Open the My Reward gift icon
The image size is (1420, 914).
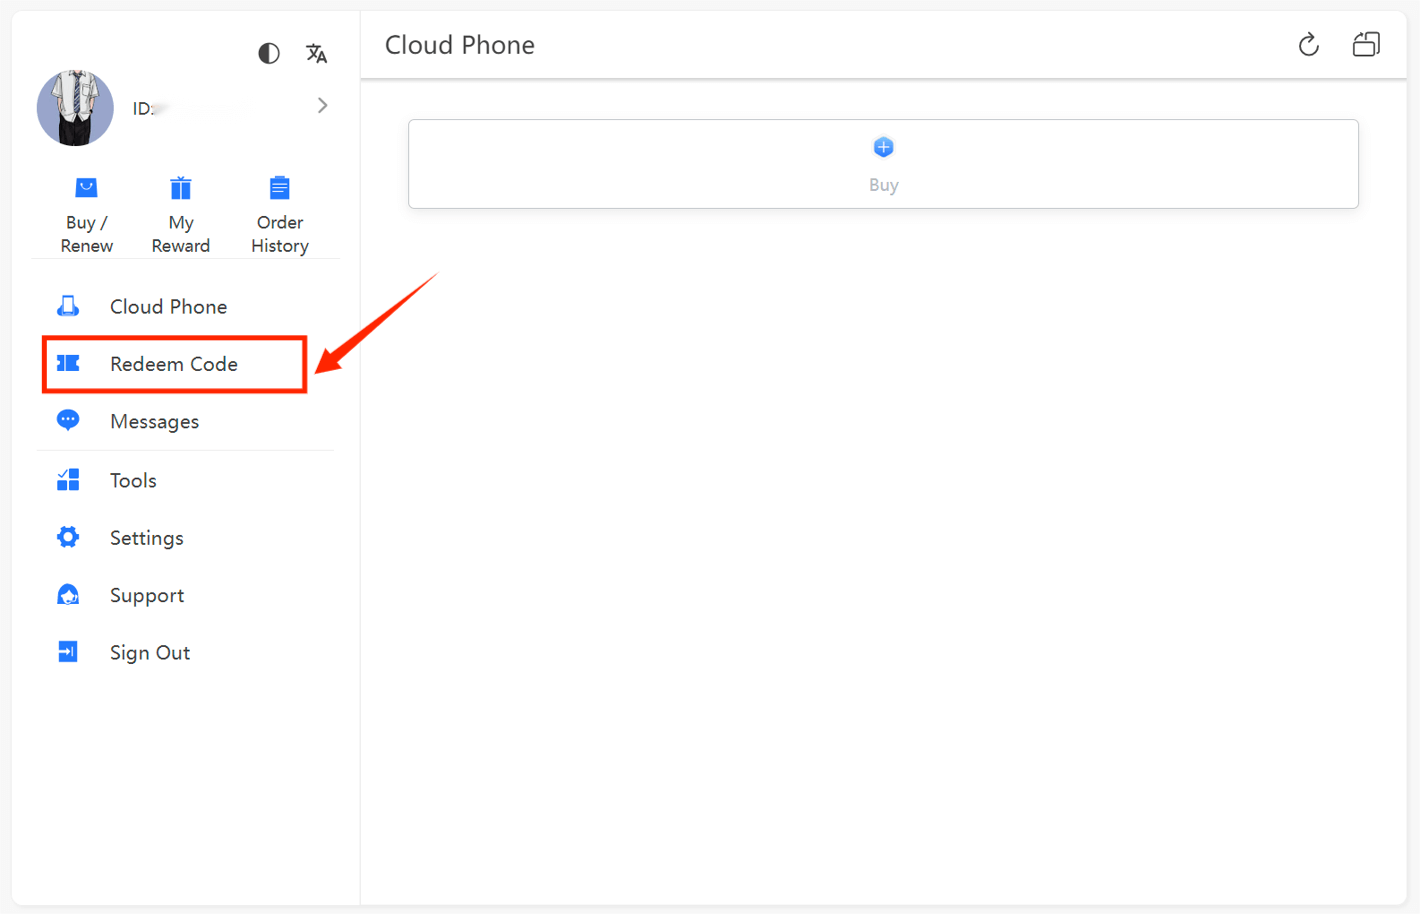(x=181, y=188)
